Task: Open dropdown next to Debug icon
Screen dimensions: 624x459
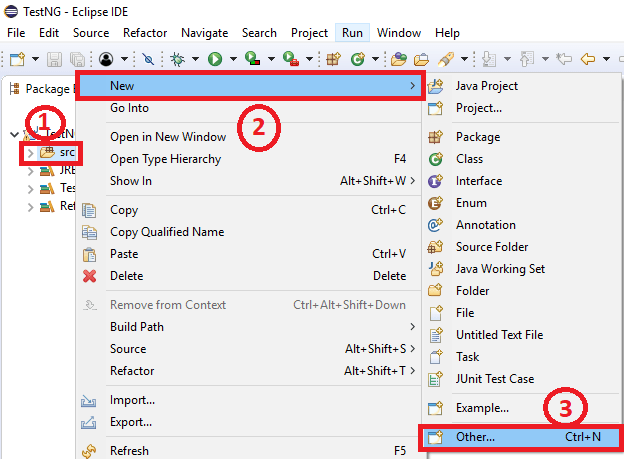Action: pyautogui.click(x=195, y=59)
